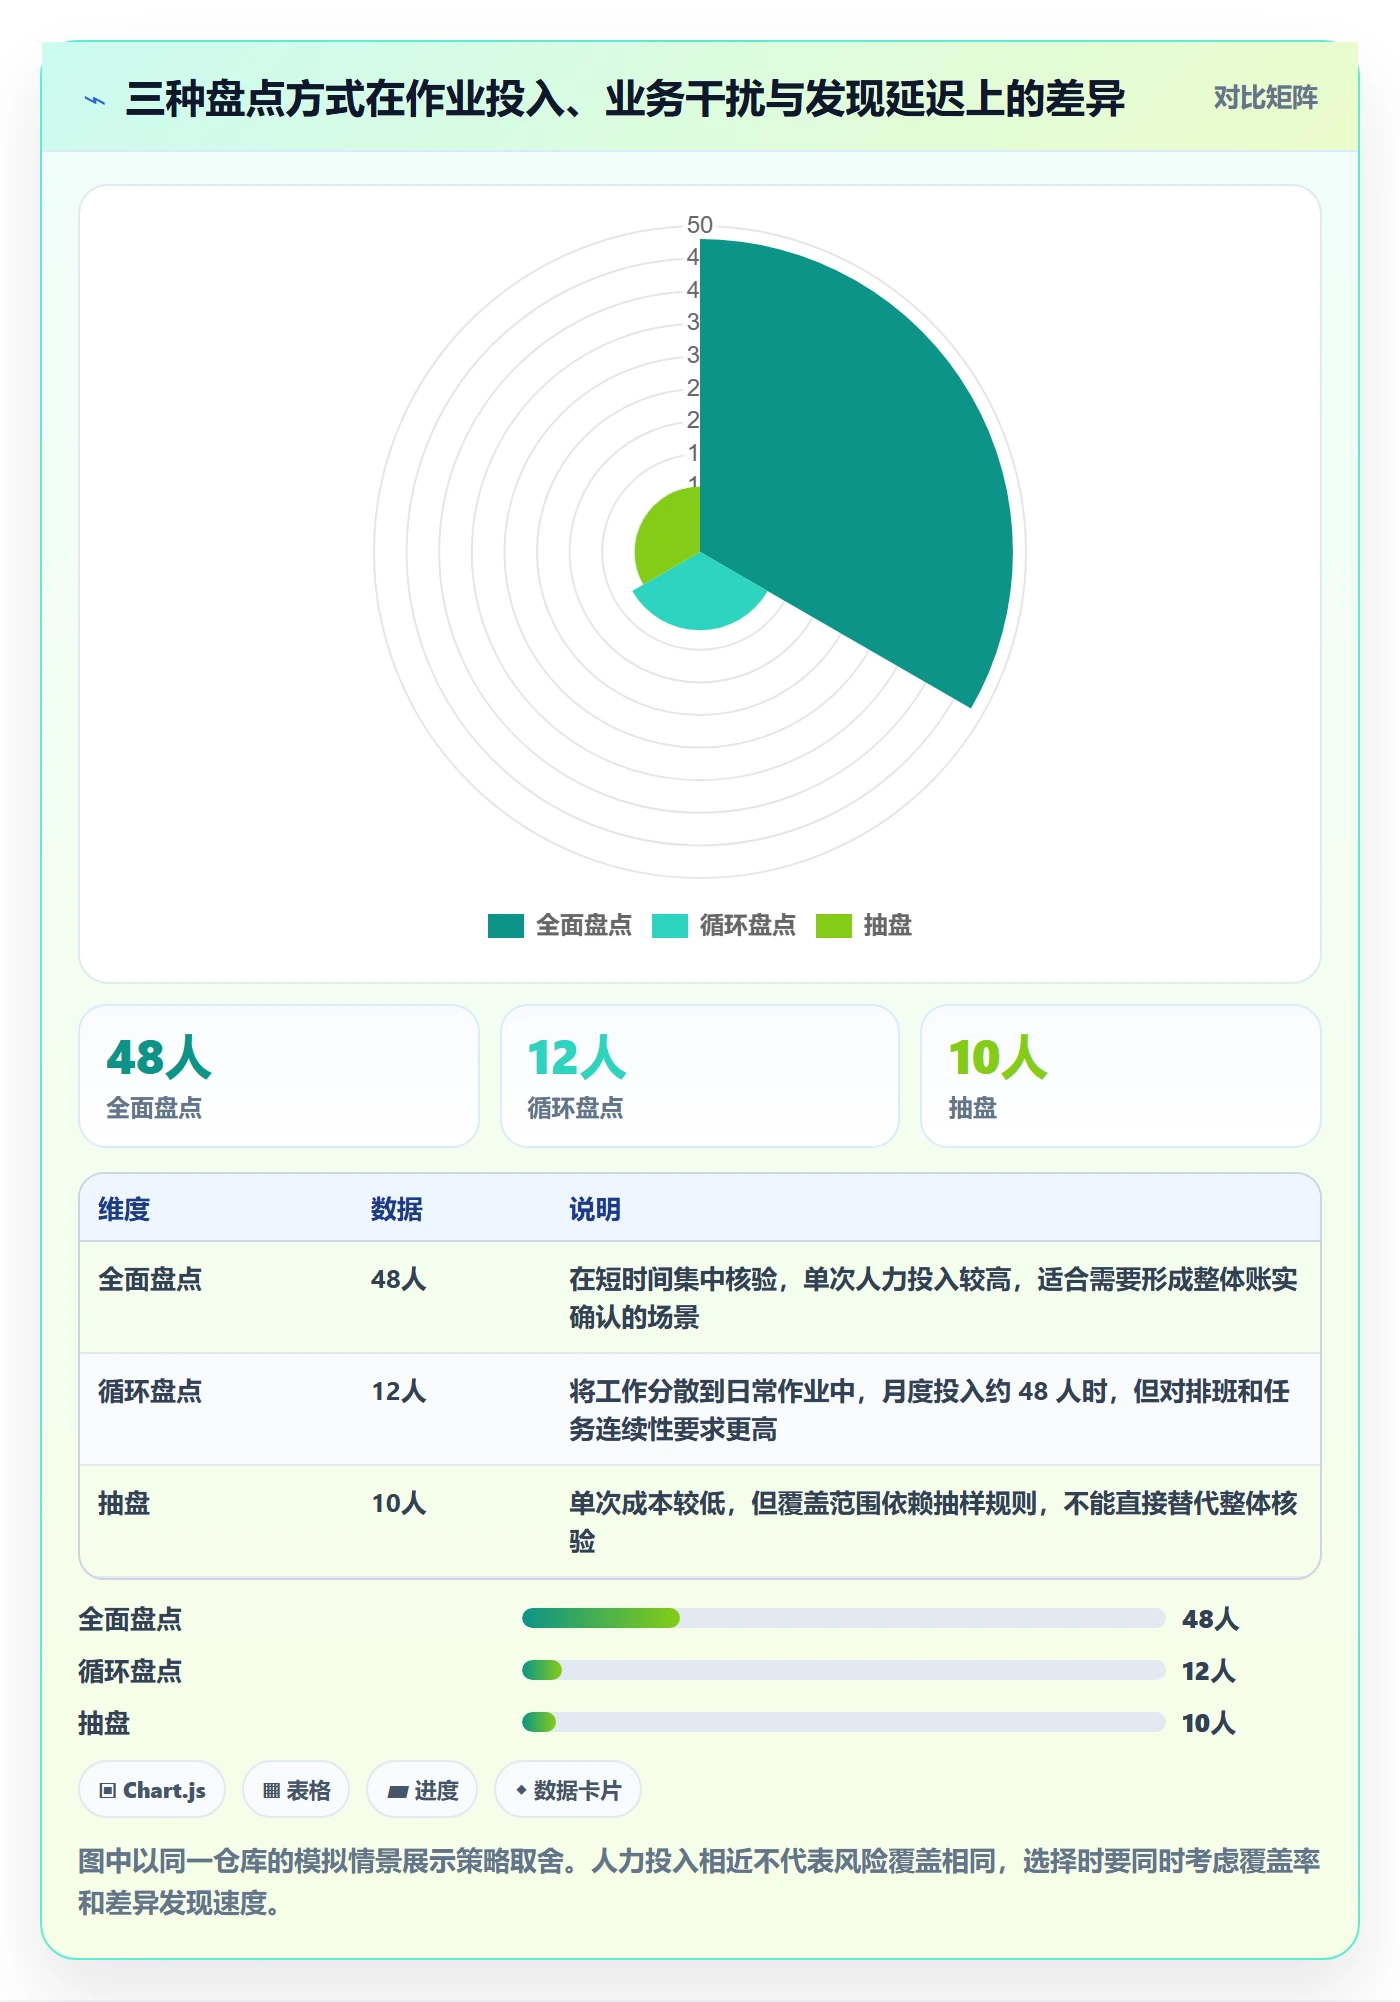Screen dimensions: 1400x2002
Task: Click the grid icon in 表格 chip
Action: point(271,1790)
